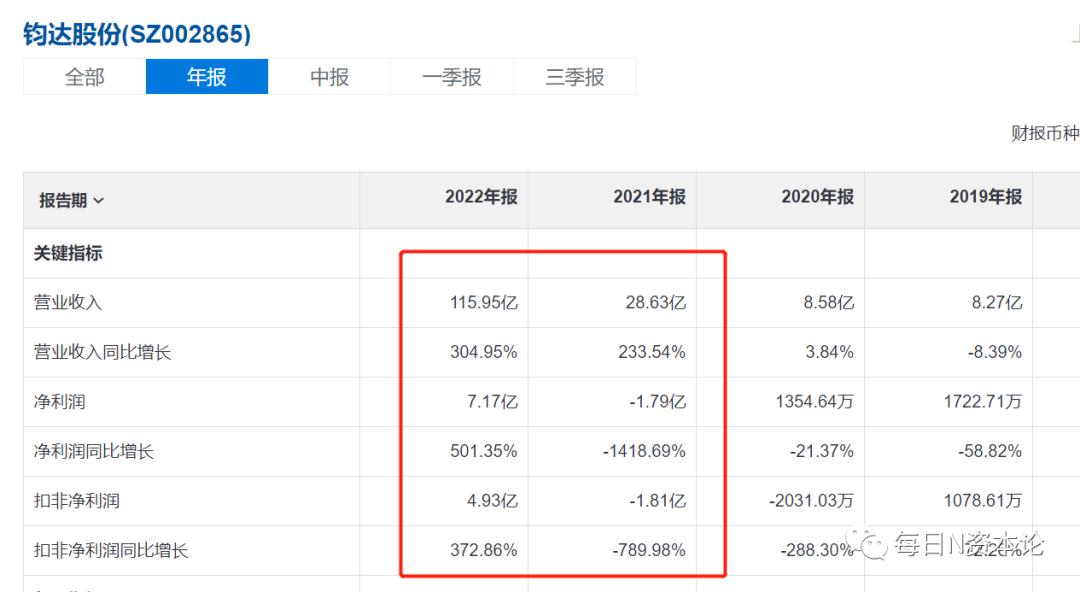Click the 233.54% growth value
Screen dimensions: 1080x592
tap(652, 352)
